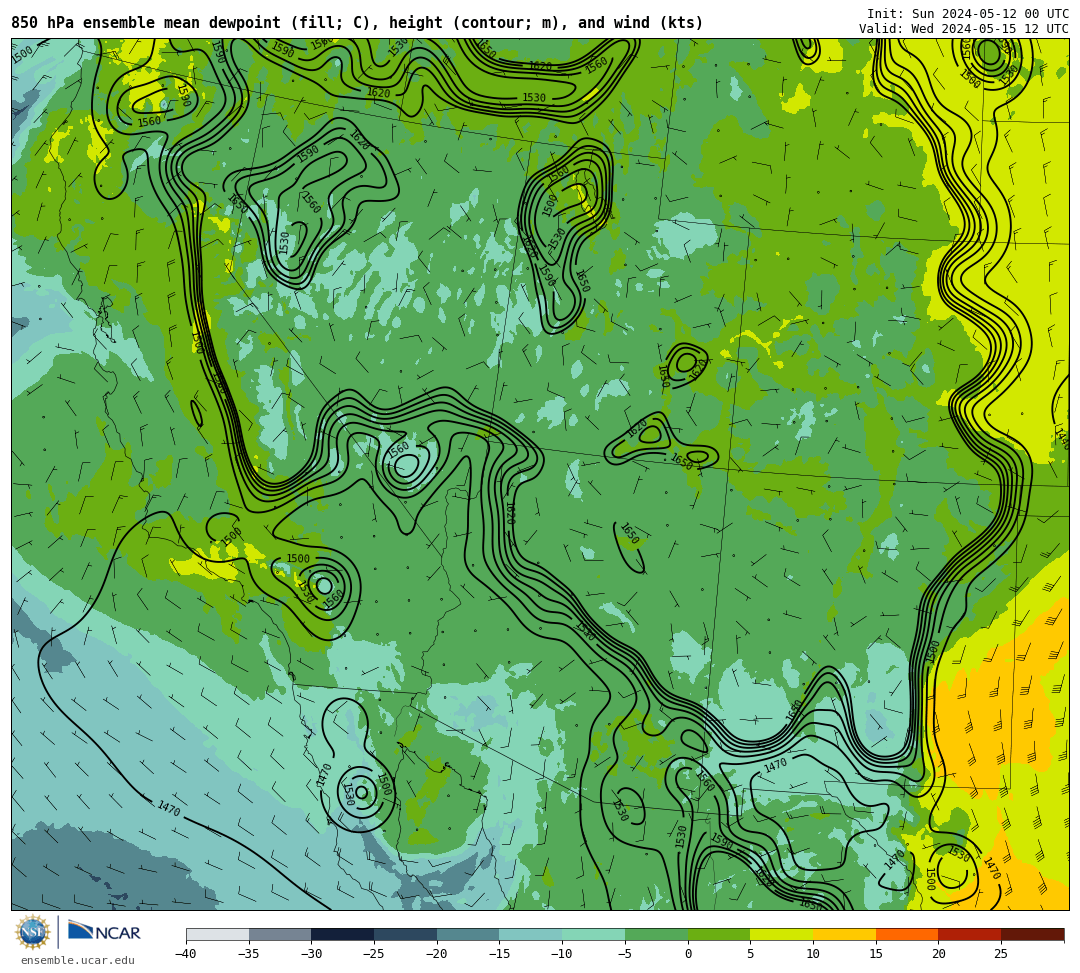Viewport: 1080px width, 973px height.
Task: Click the 10 colorbar tick label
Action: (813, 954)
